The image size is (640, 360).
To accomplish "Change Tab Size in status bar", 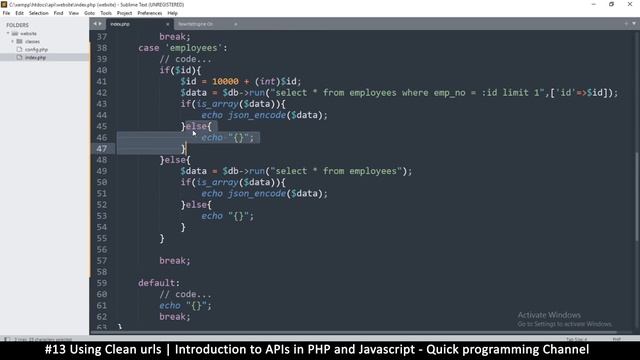I will pos(576,339).
